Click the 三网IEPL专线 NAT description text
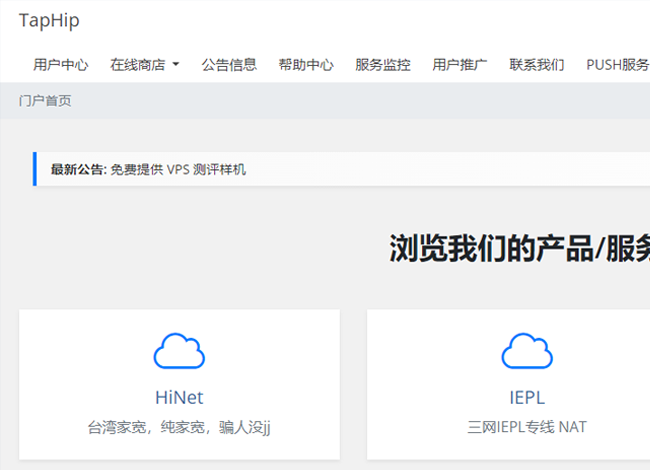The width and height of the screenshot is (650, 470). 526,427
